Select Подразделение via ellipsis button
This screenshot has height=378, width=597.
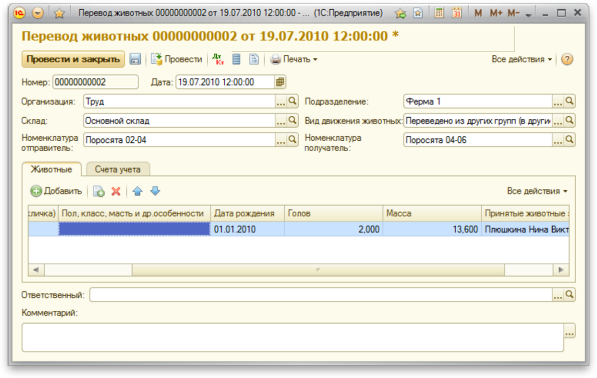coord(558,102)
